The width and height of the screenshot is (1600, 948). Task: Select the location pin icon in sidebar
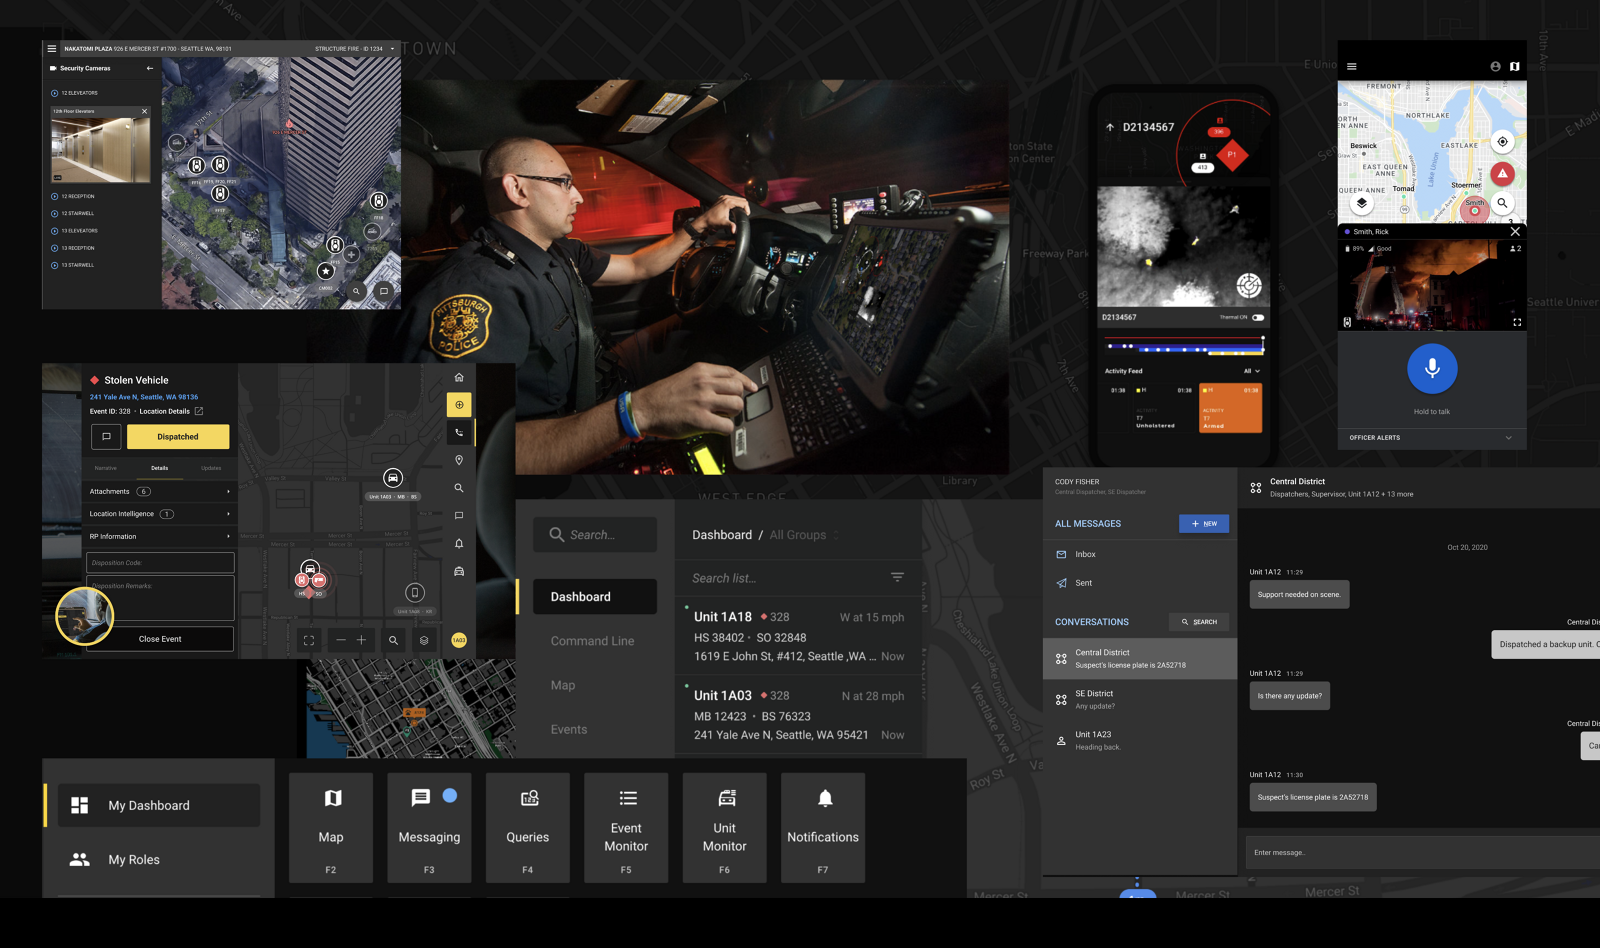[459, 460]
